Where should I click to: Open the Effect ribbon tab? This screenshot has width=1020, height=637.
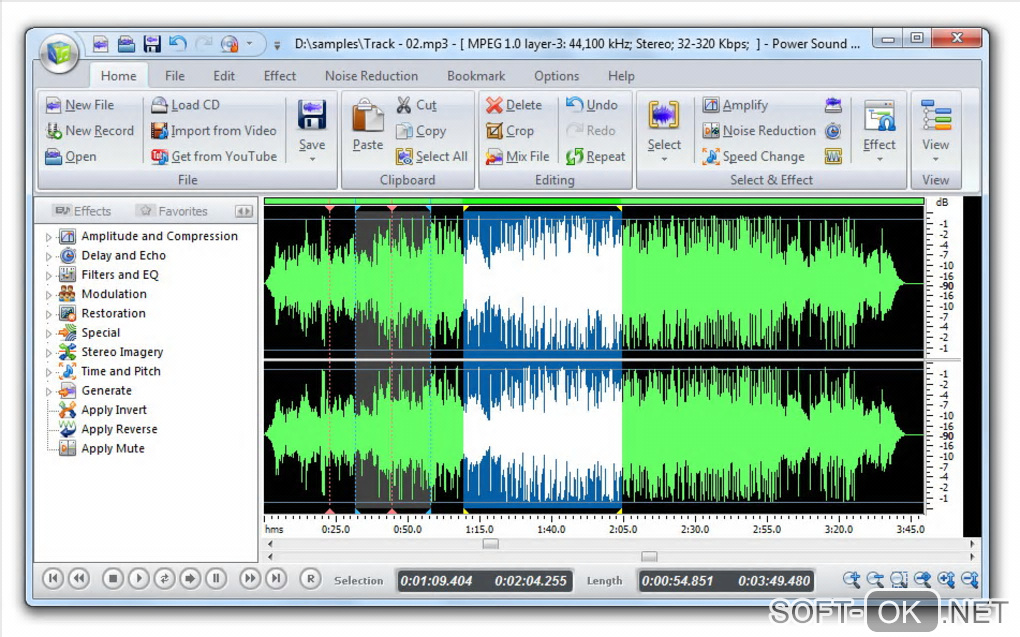click(280, 75)
